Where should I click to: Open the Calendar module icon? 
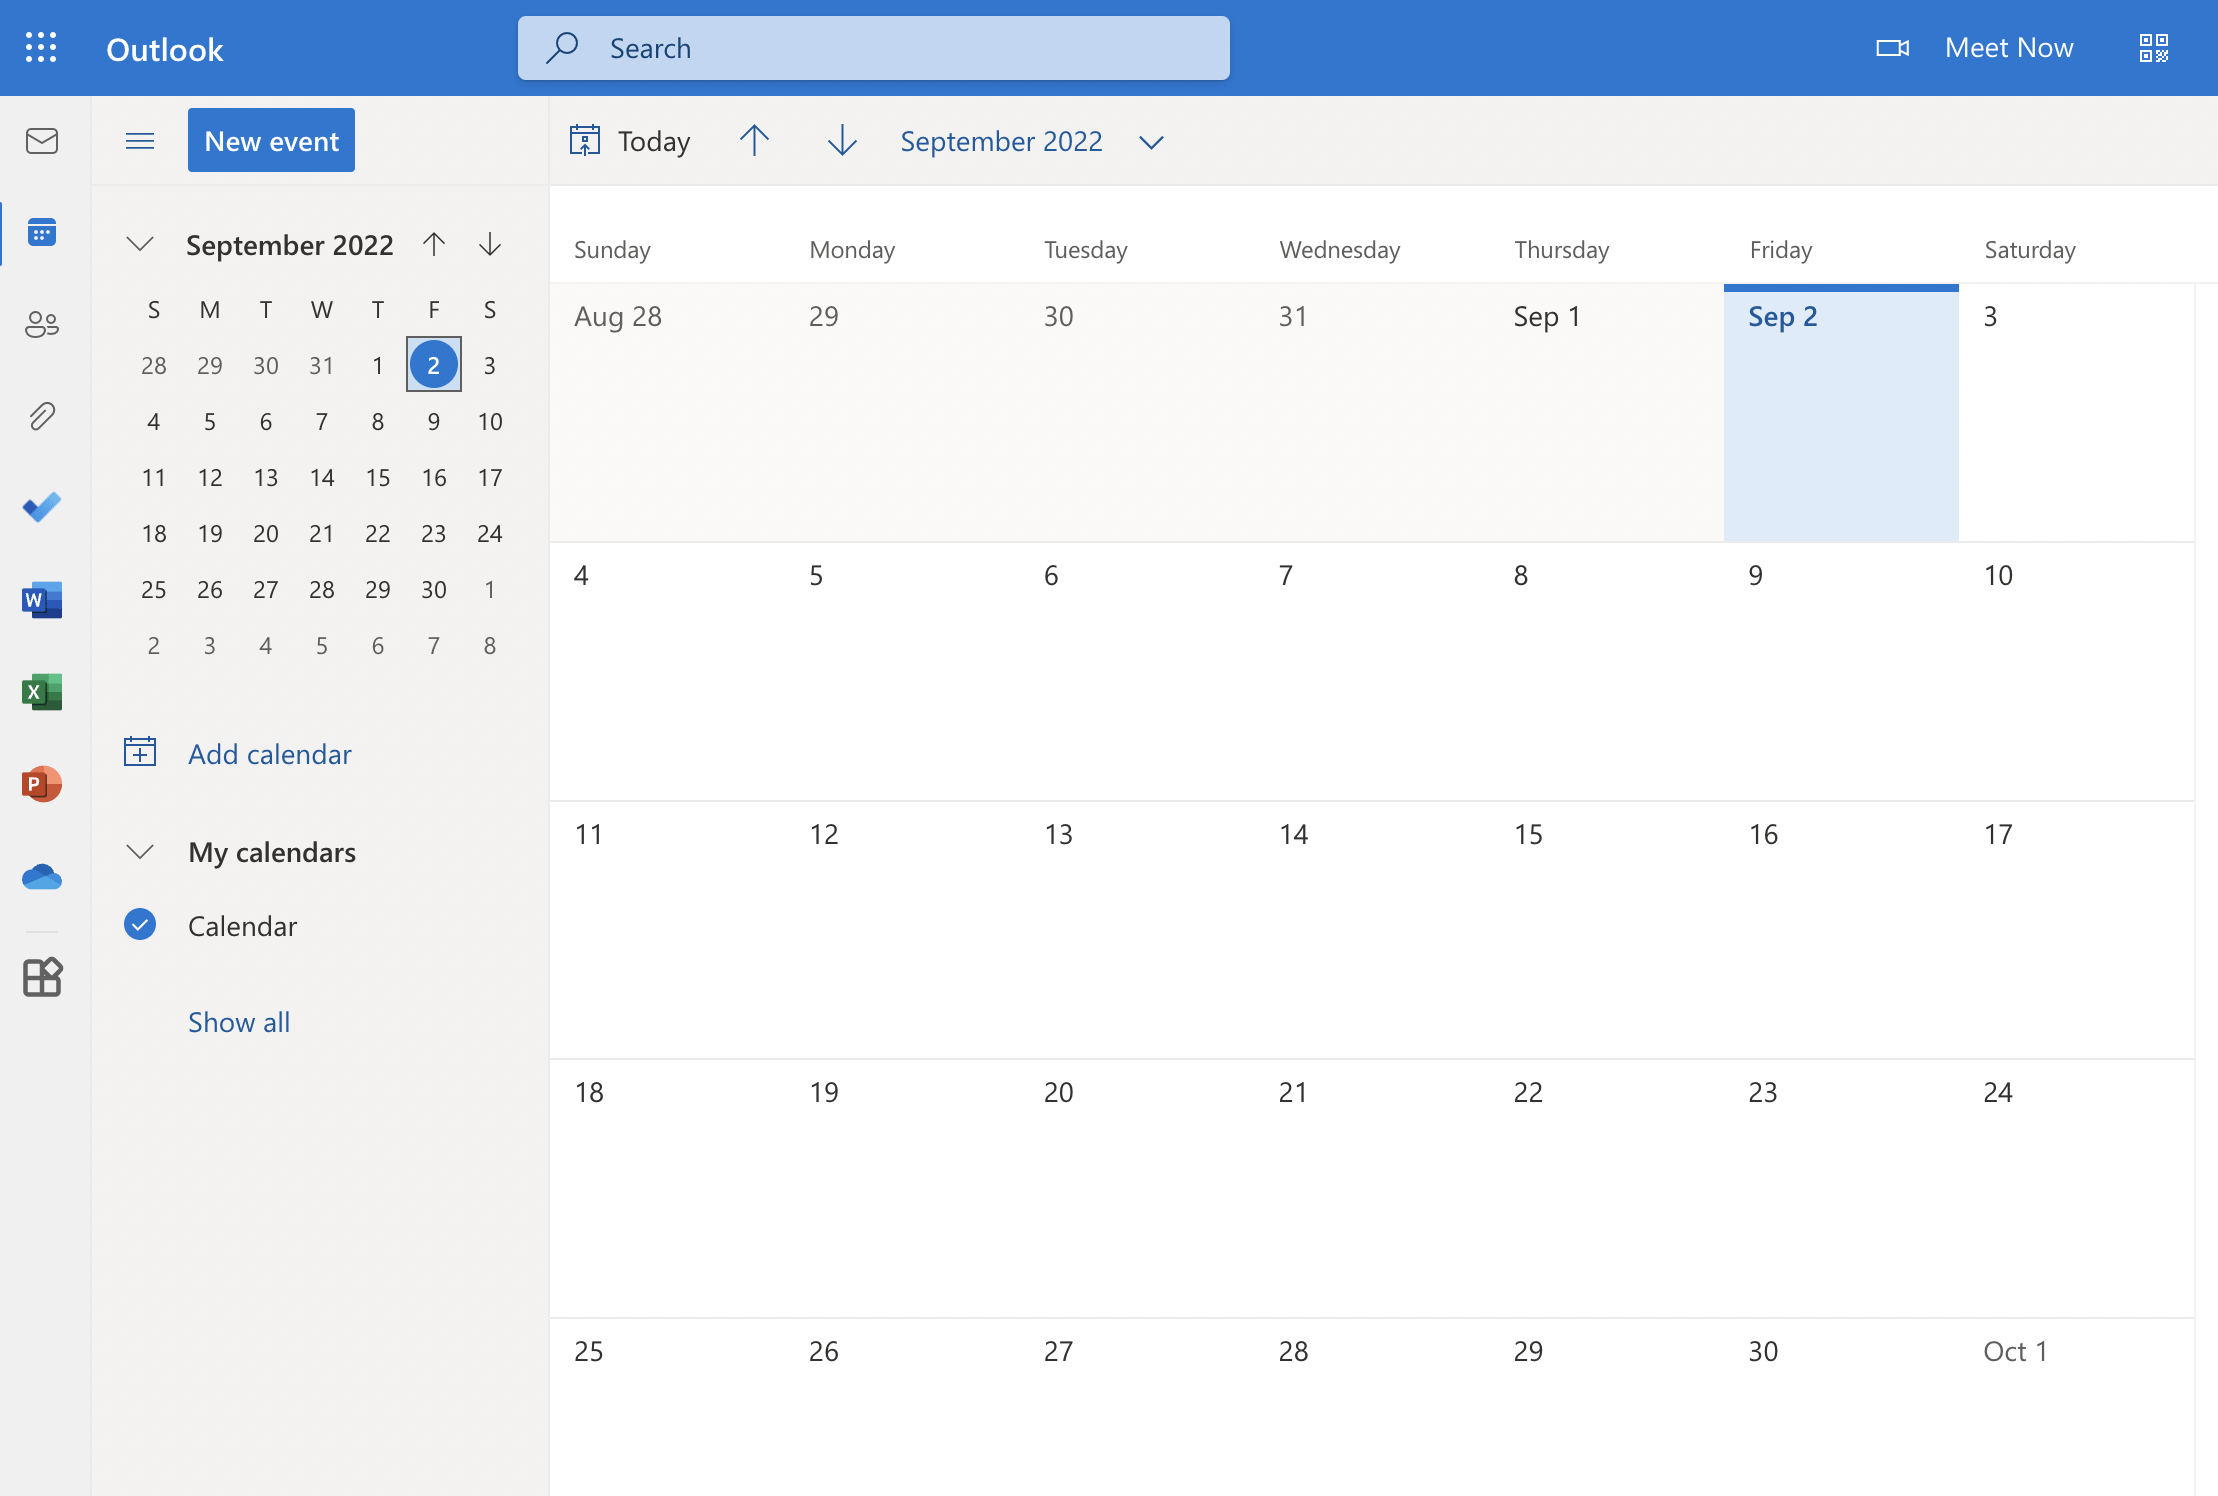click(x=42, y=232)
